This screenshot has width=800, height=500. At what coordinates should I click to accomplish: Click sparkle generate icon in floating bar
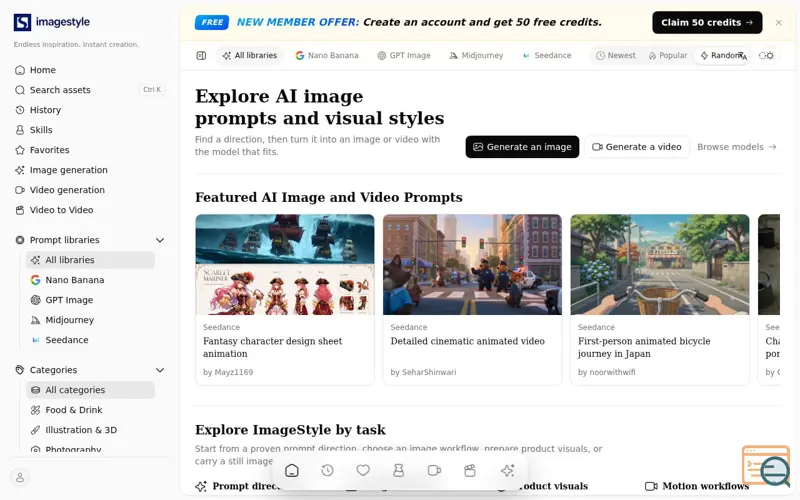(x=508, y=470)
